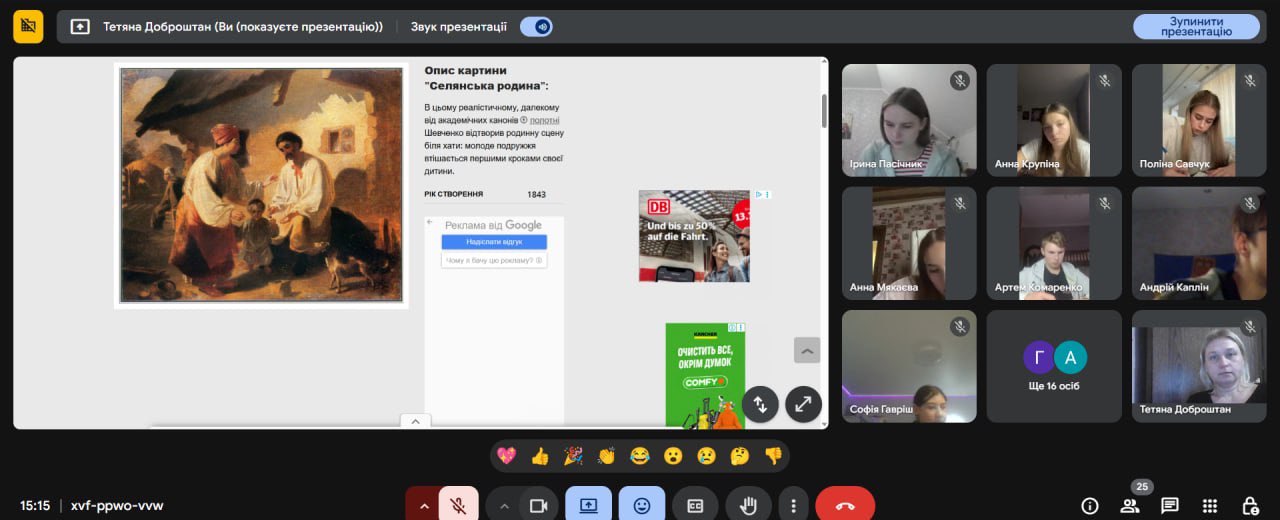
Task: Open AdChoices icon on DB ad
Action: click(x=761, y=194)
